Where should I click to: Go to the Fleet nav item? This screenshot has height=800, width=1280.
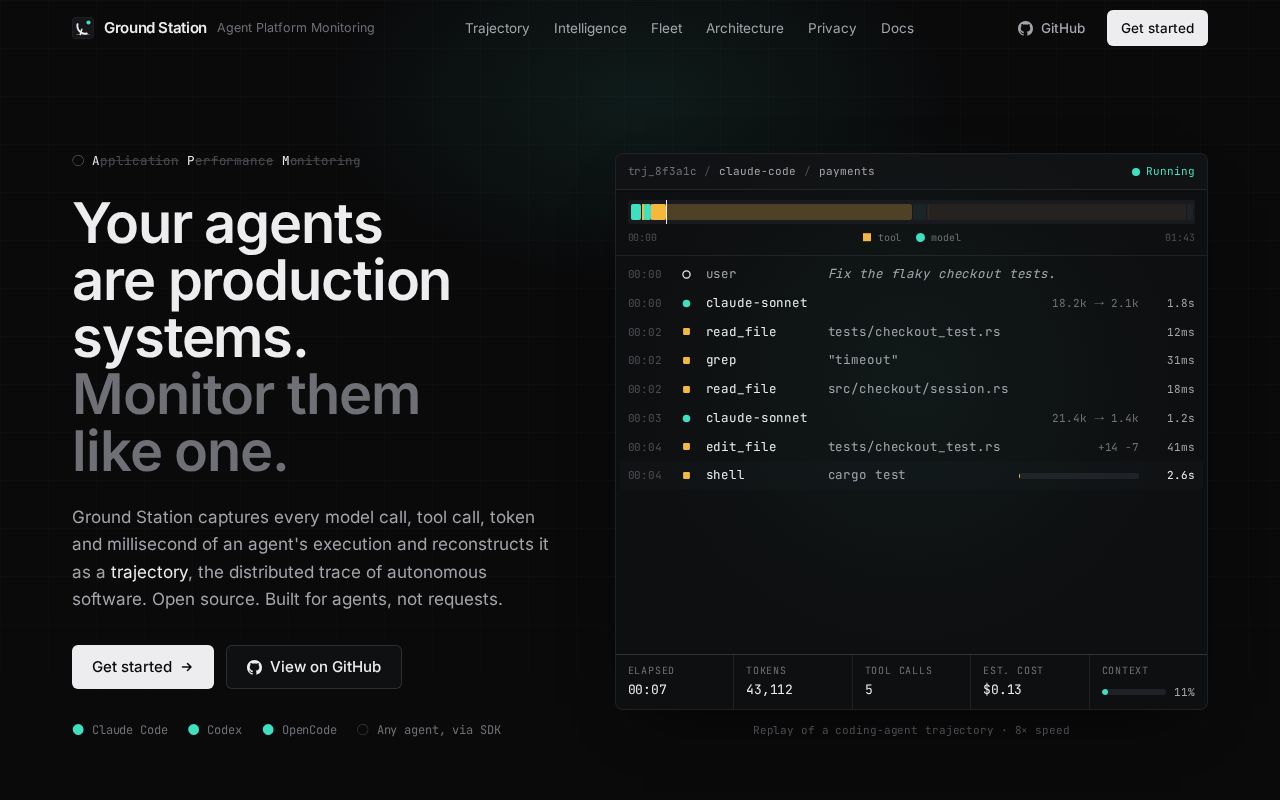(666, 28)
